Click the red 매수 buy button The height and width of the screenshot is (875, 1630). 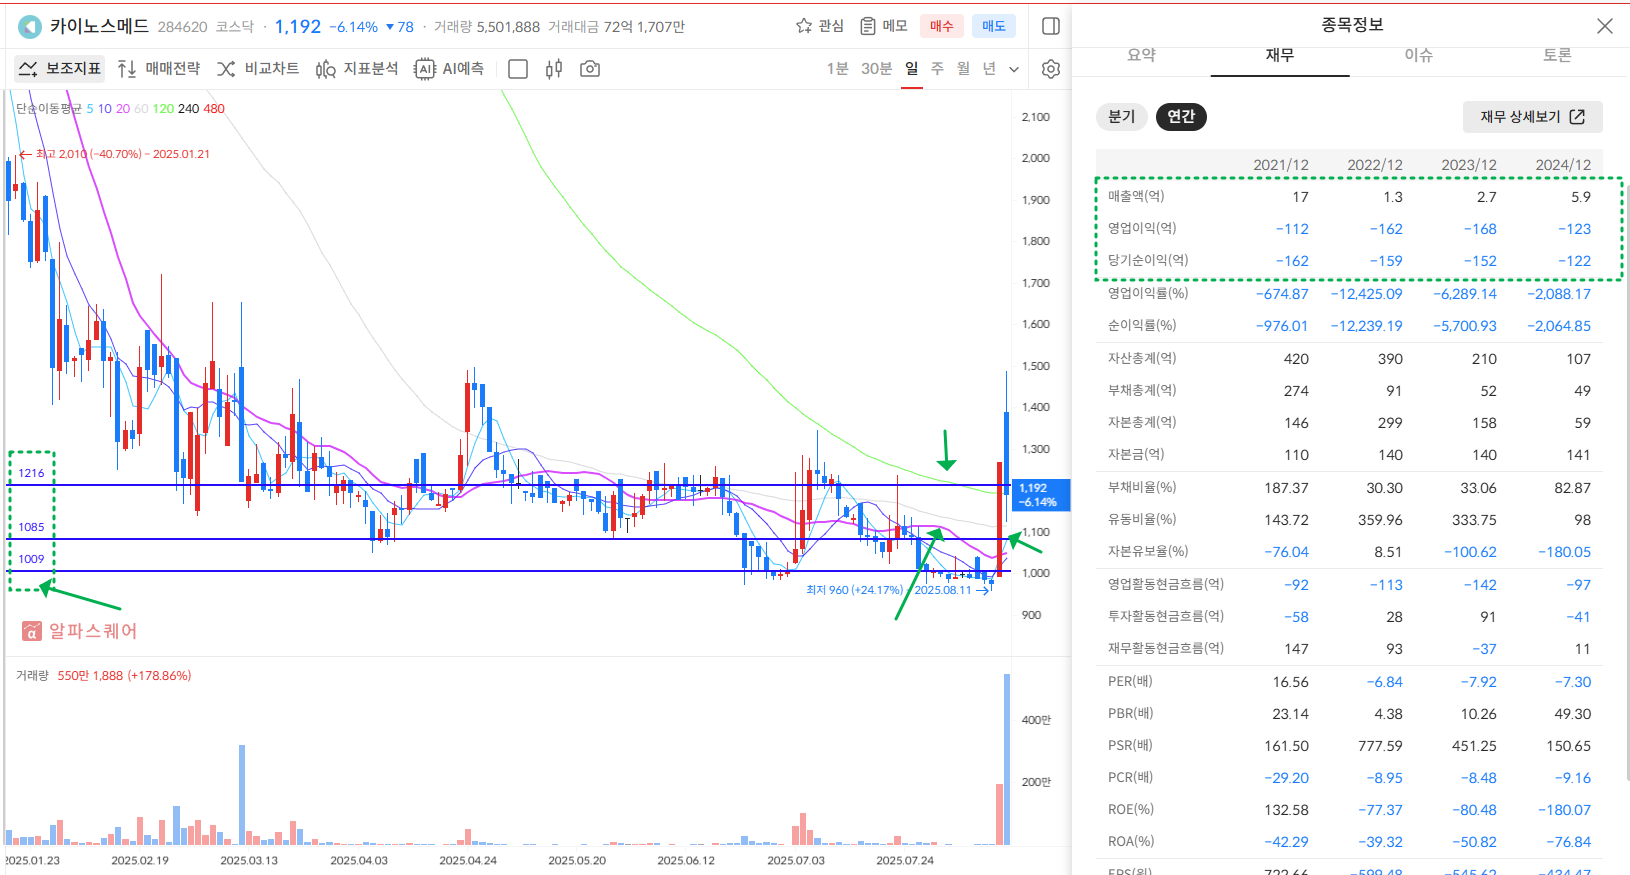pos(942,26)
